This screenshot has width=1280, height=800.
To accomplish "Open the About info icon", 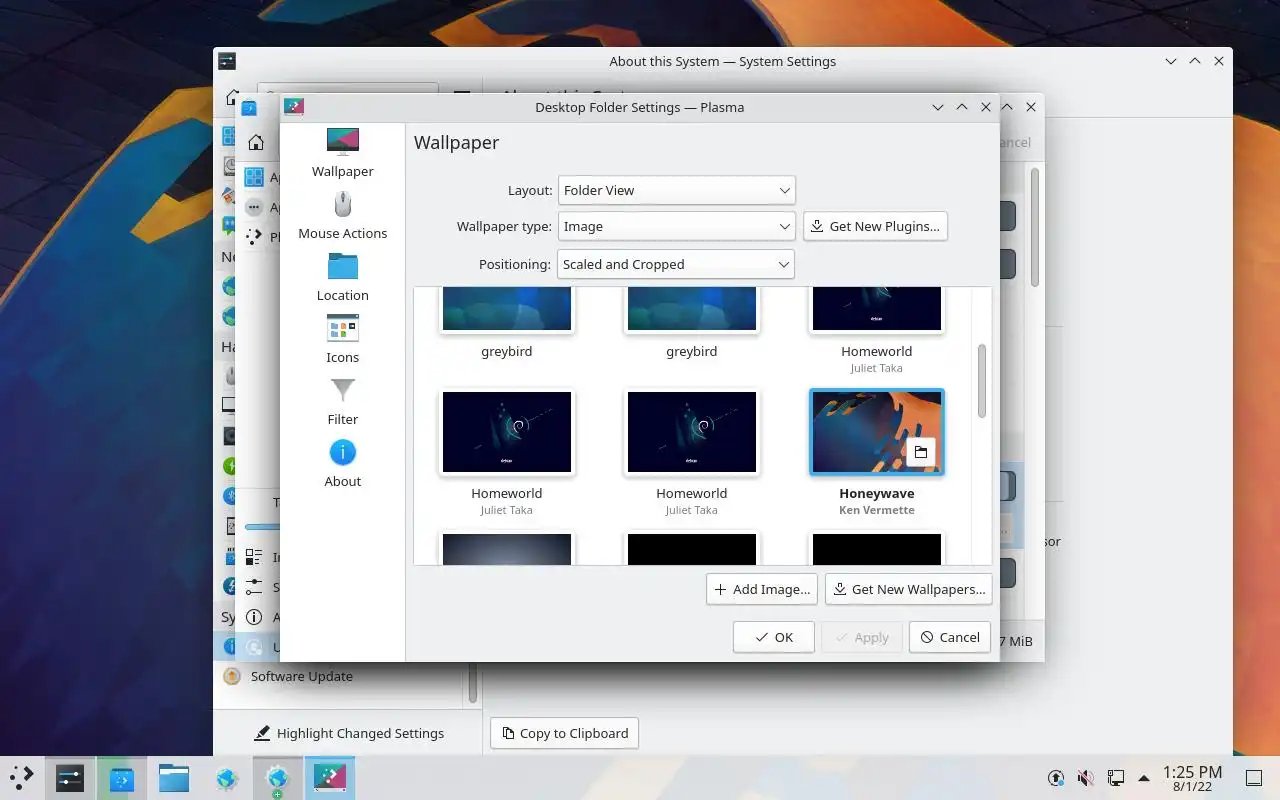I will 342,452.
